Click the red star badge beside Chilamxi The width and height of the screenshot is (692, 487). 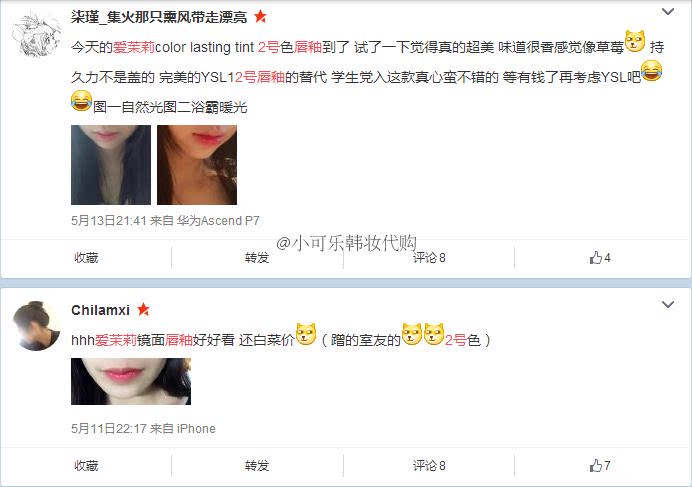[143, 310]
